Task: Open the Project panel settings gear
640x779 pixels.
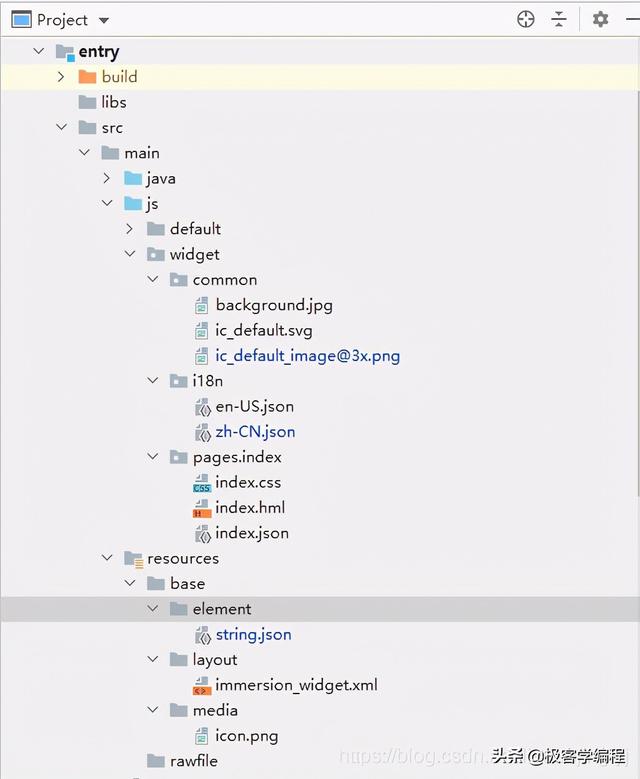Action: tap(600, 19)
